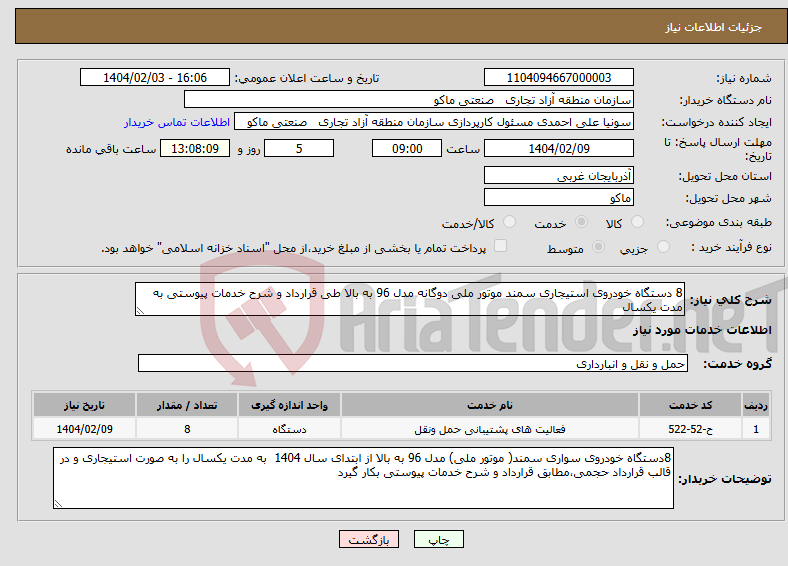Screen dimensions: 788x566
Task: Click the buyer notes text area
Action: point(363,479)
